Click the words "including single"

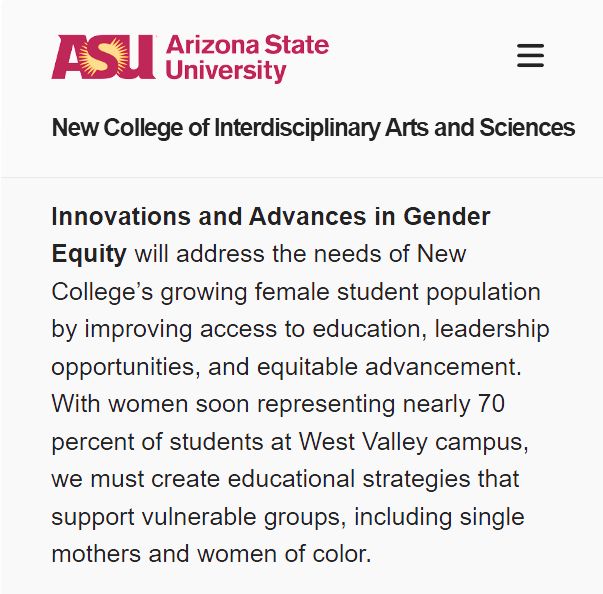[x=438, y=517]
